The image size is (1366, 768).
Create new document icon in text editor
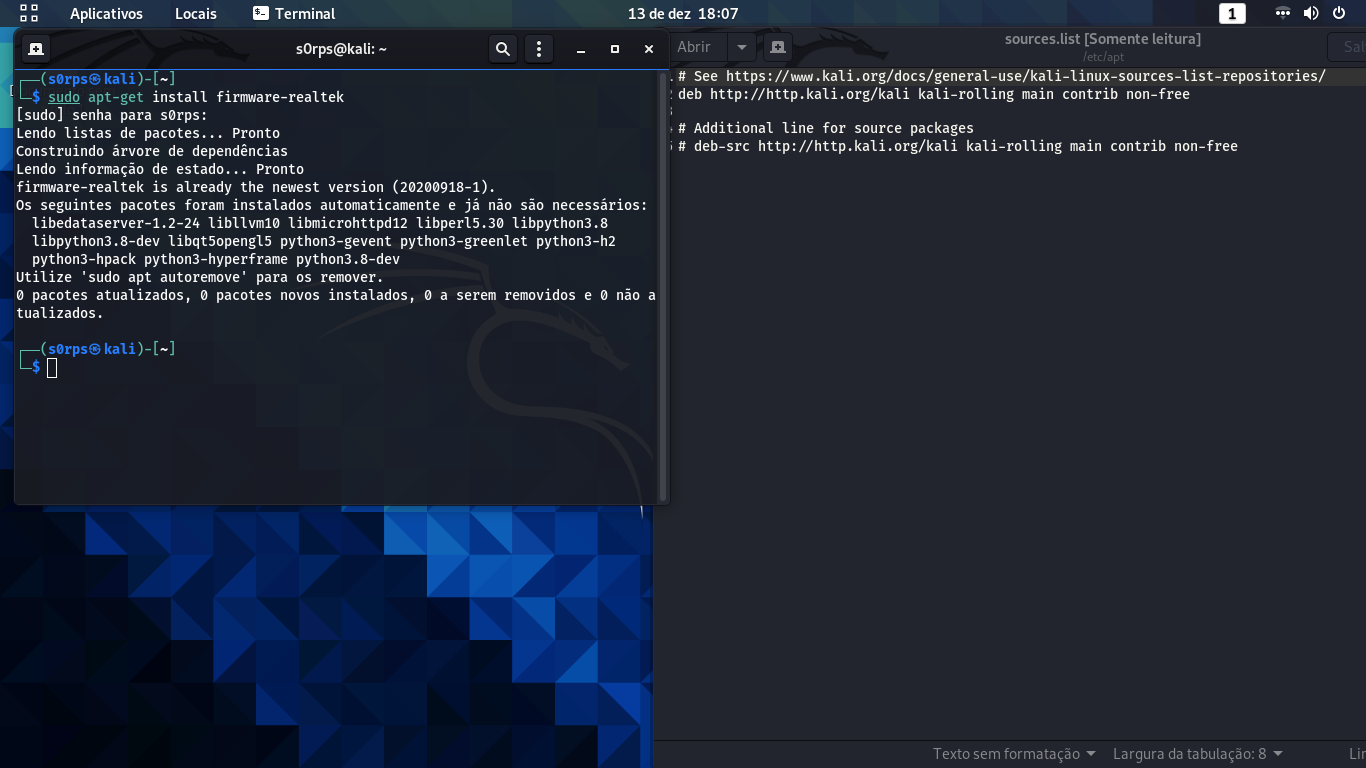click(x=778, y=47)
